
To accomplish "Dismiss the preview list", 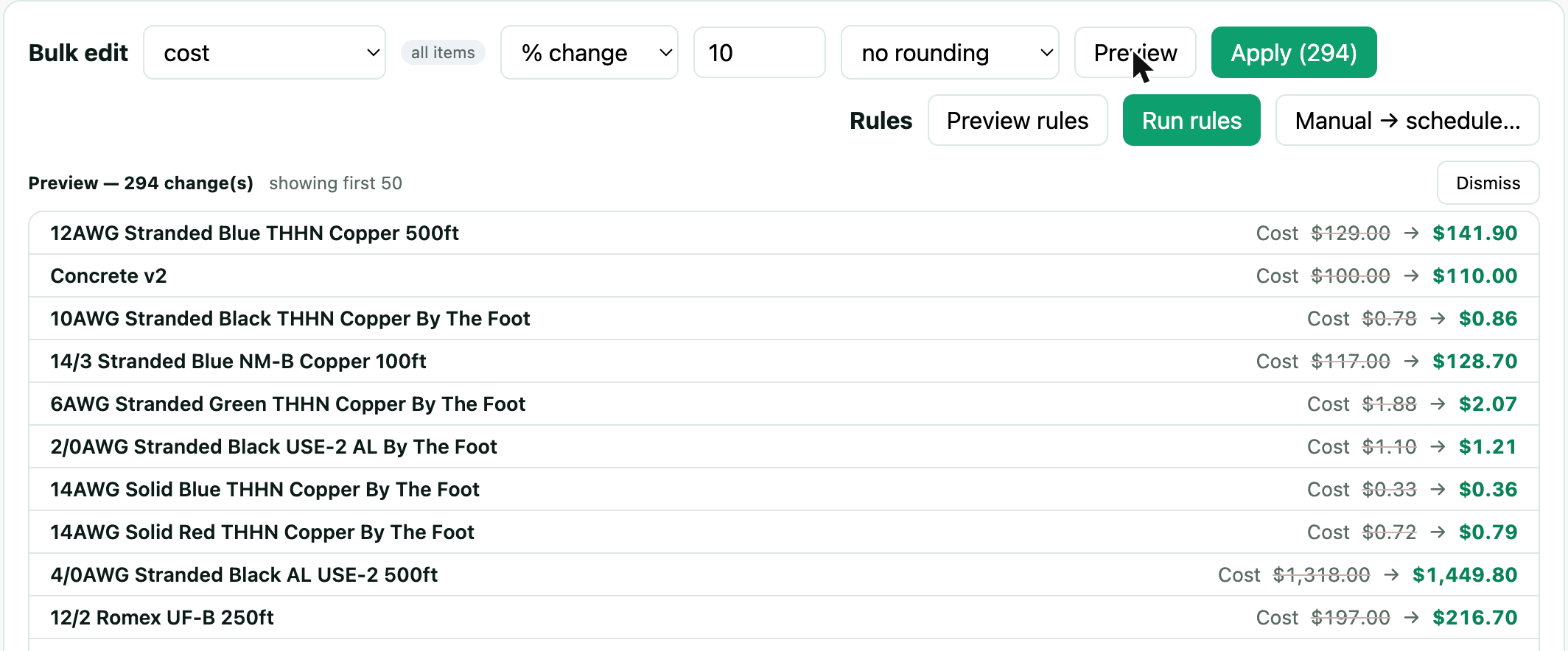I will click(1488, 183).
